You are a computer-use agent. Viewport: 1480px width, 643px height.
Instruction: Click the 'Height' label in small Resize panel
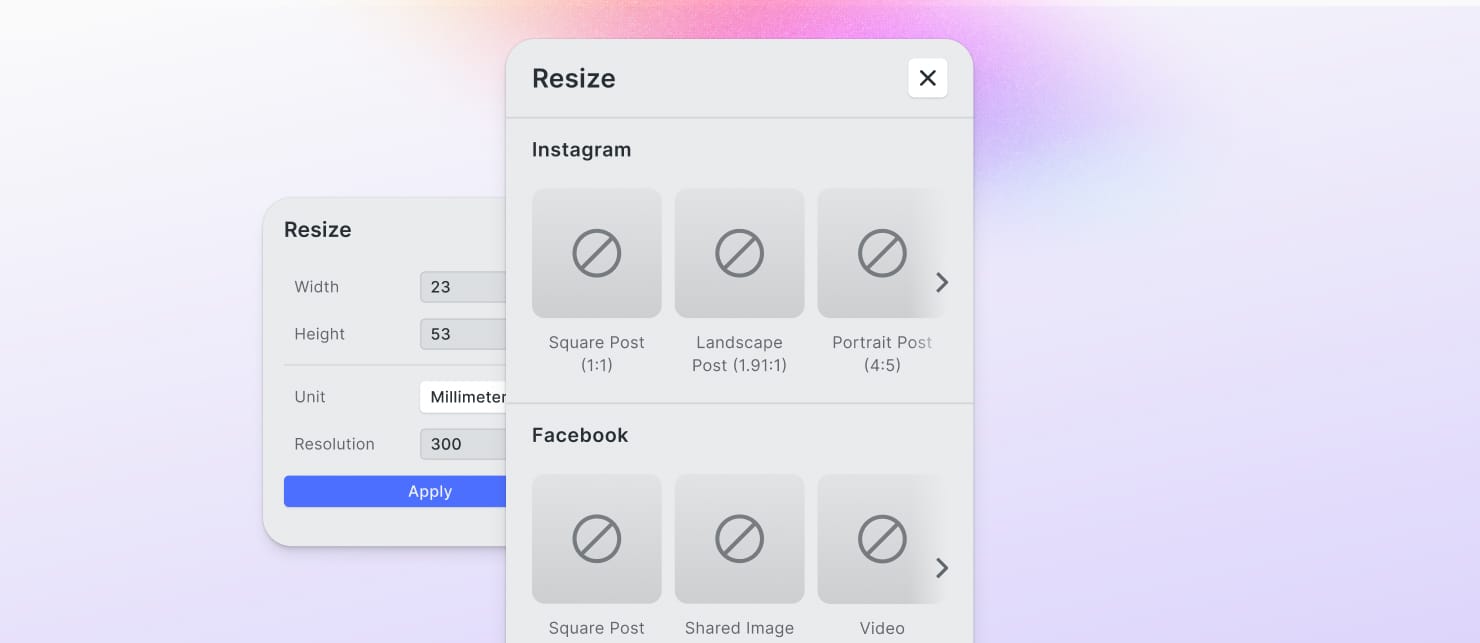(x=319, y=334)
